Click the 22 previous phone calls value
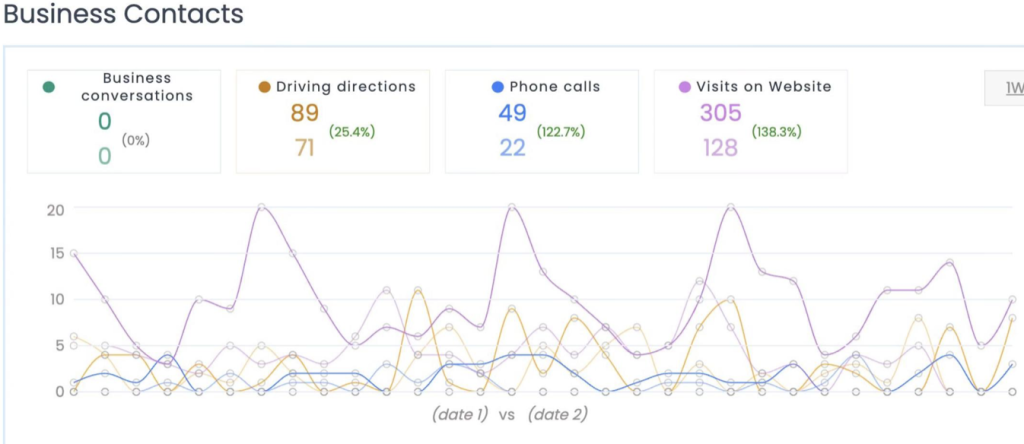Viewport: 1024px width, 444px height. [x=512, y=148]
